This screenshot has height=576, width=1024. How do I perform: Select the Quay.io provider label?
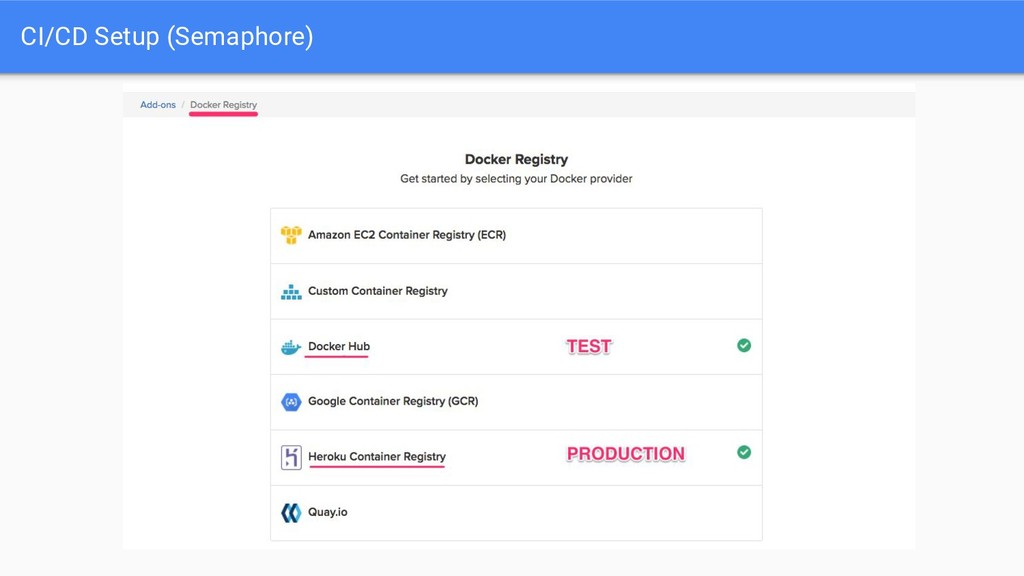(x=328, y=512)
